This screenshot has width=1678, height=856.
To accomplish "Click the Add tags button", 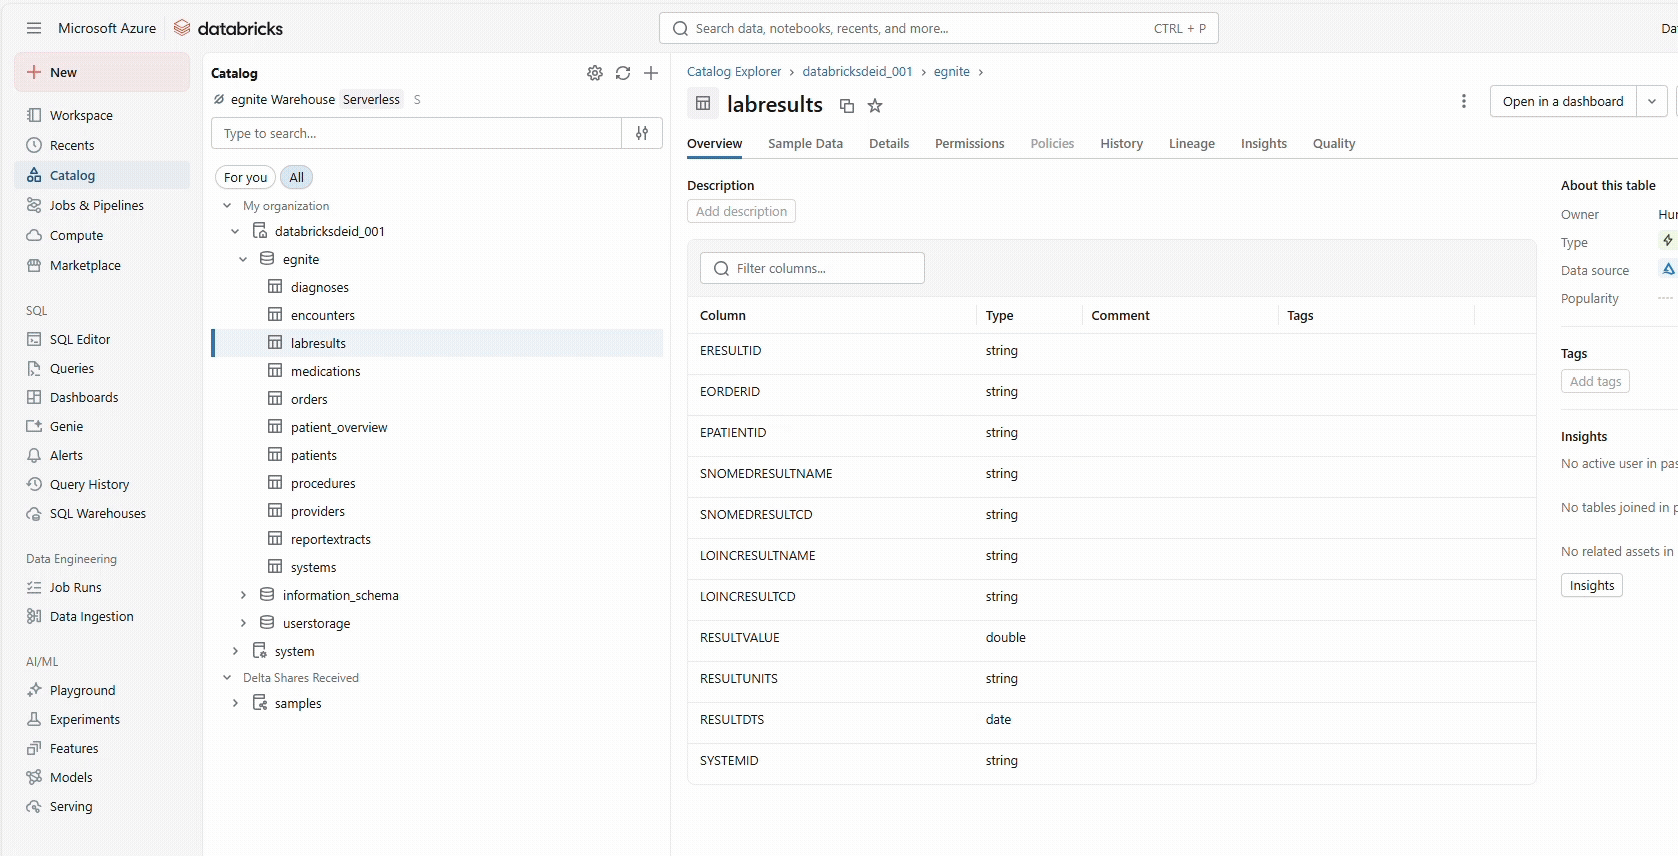I will tap(1595, 381).
